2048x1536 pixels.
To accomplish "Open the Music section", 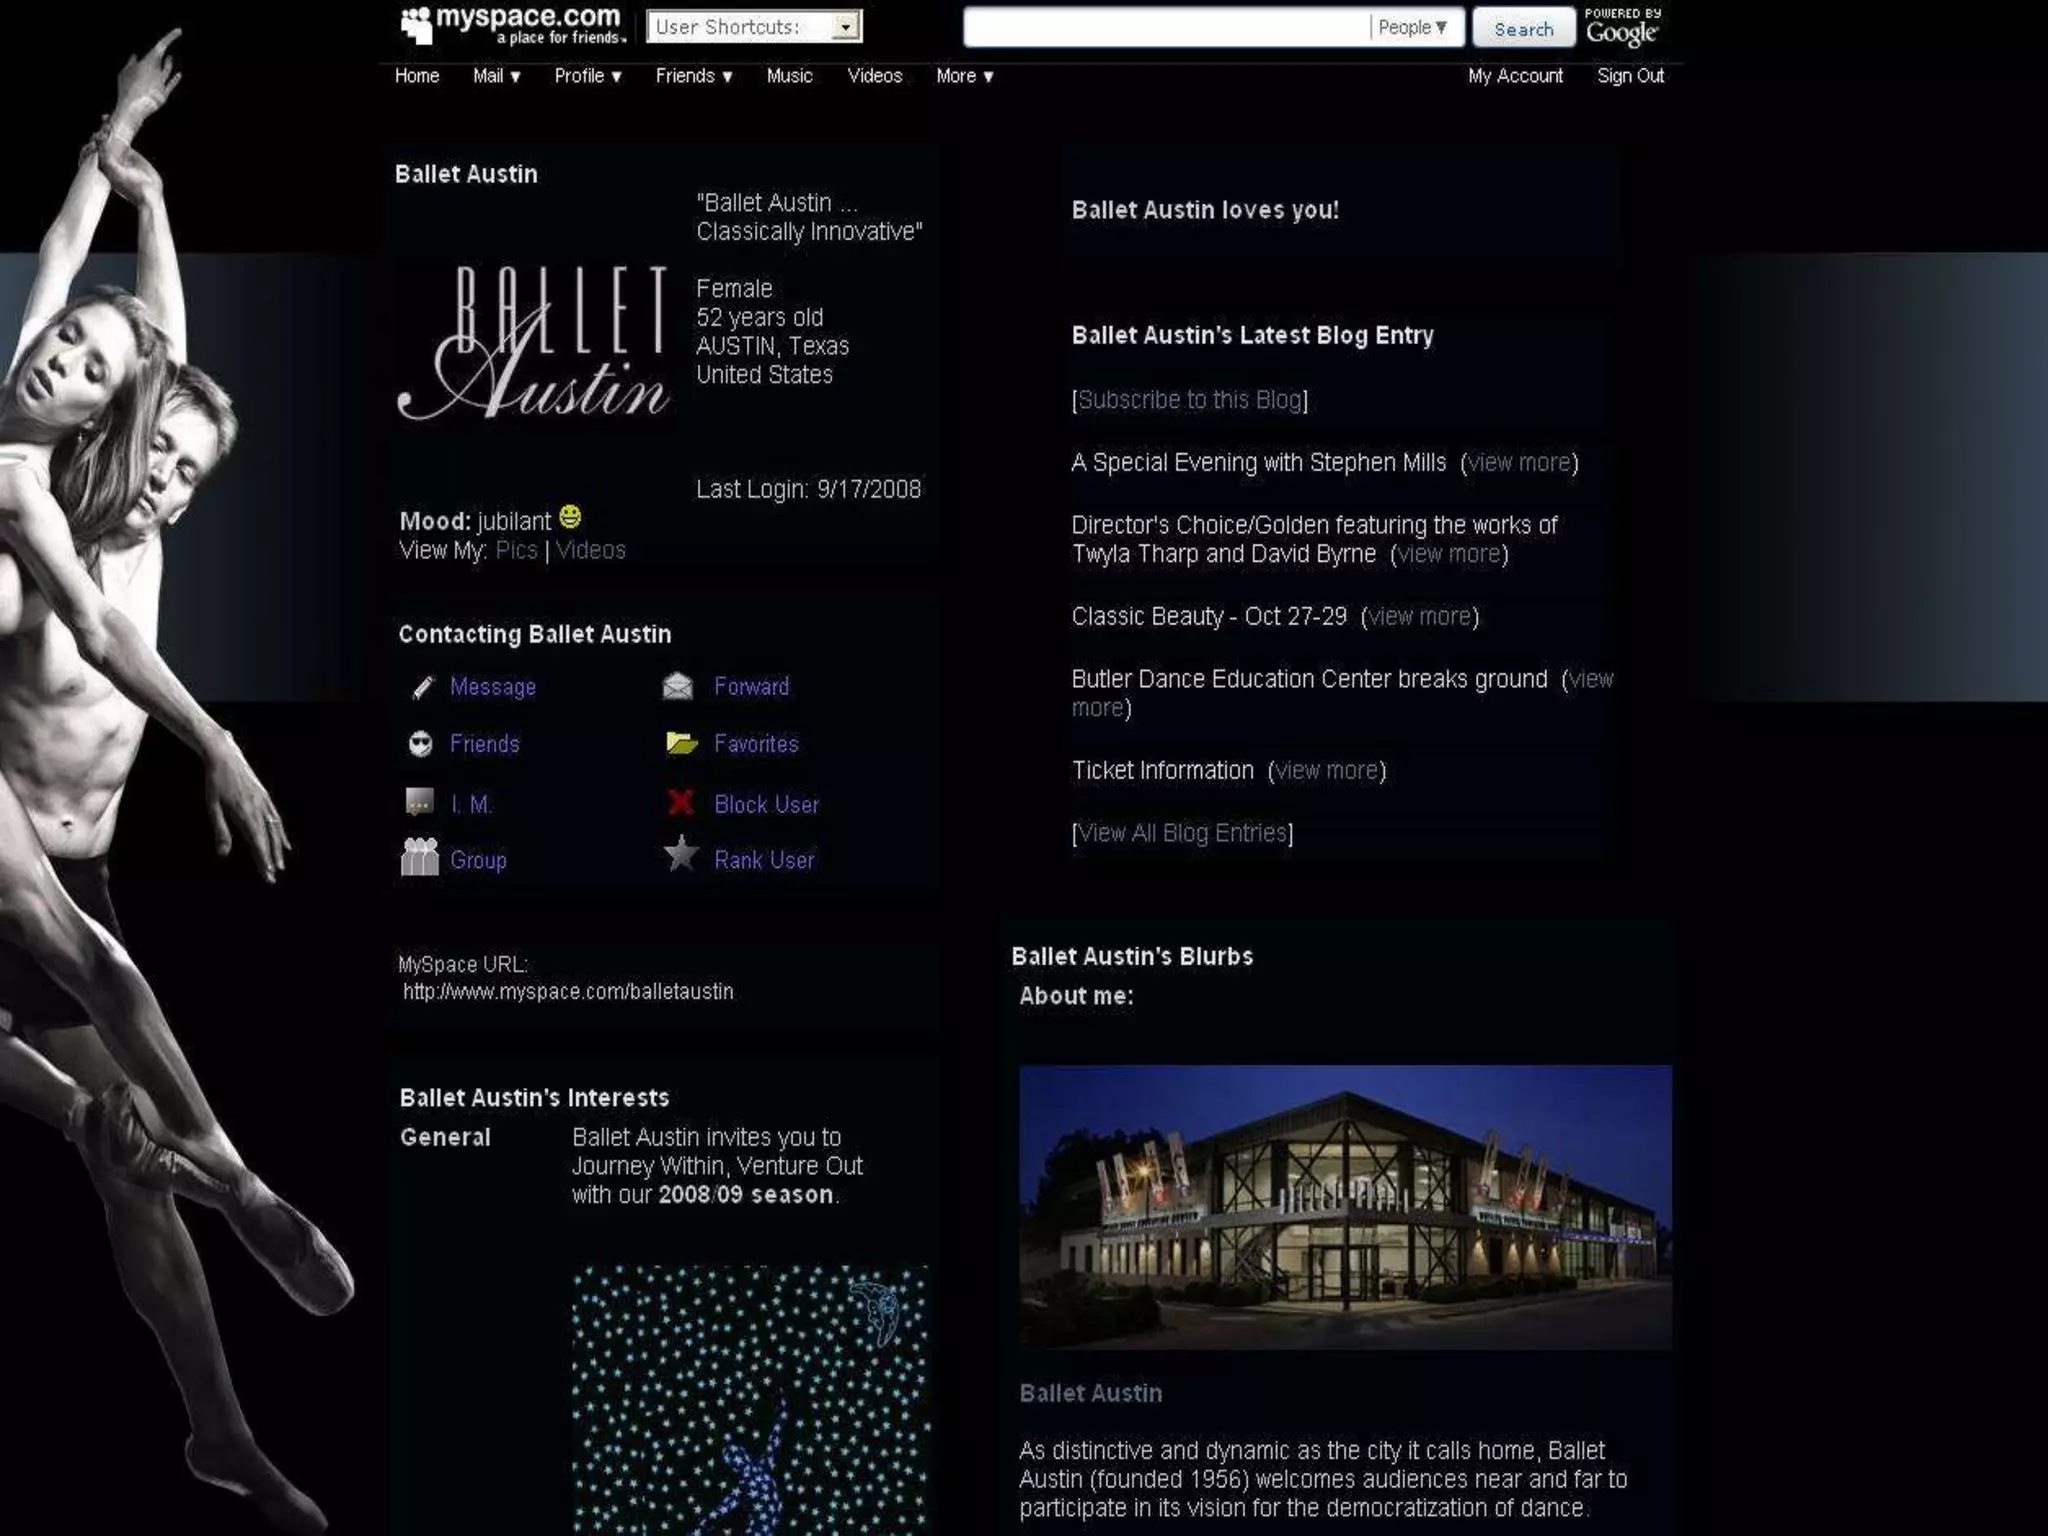I will [789, 76].
